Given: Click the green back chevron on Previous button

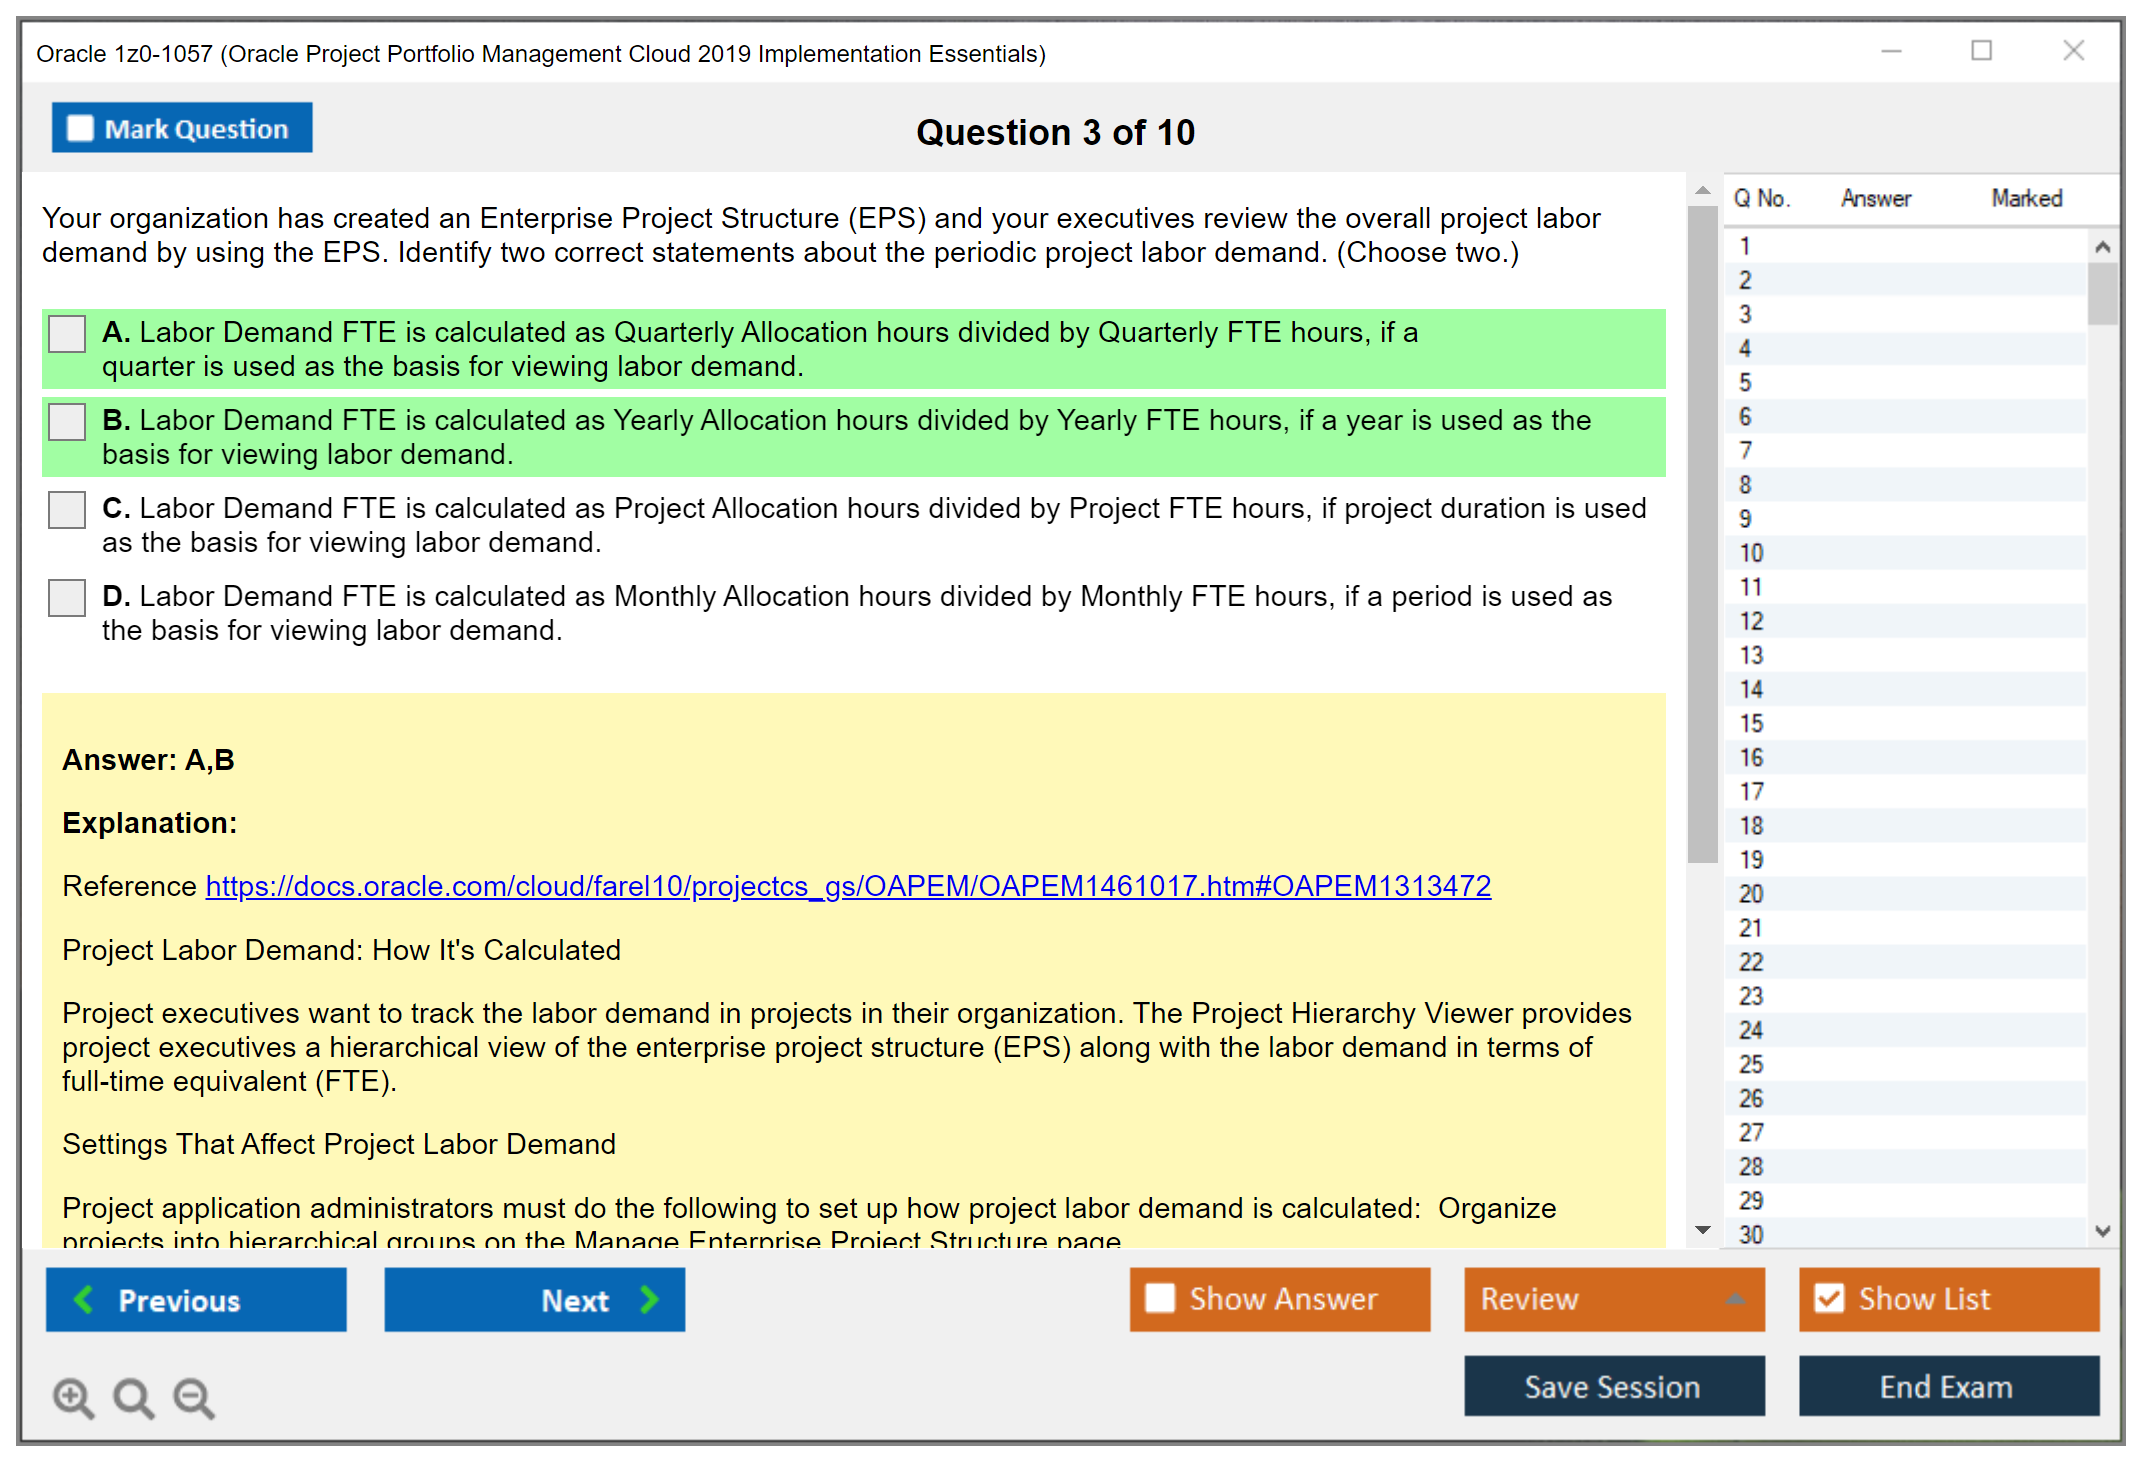Looking at the screenshot, I should click(85, 1300).
